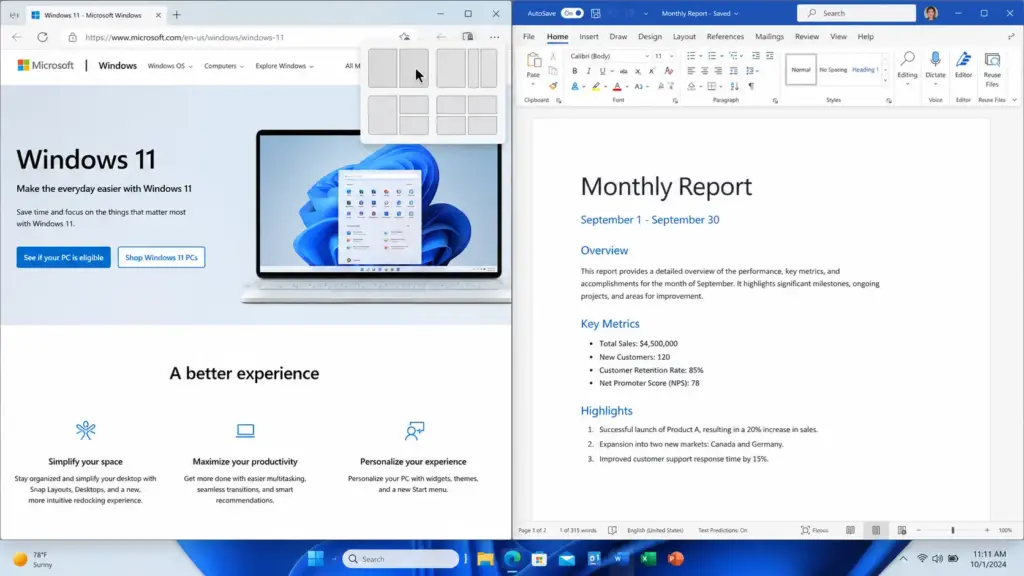Screen dimensions: 1024x576
Task: Switch to Web Layout view in Word
Action: tap(902, 530)
